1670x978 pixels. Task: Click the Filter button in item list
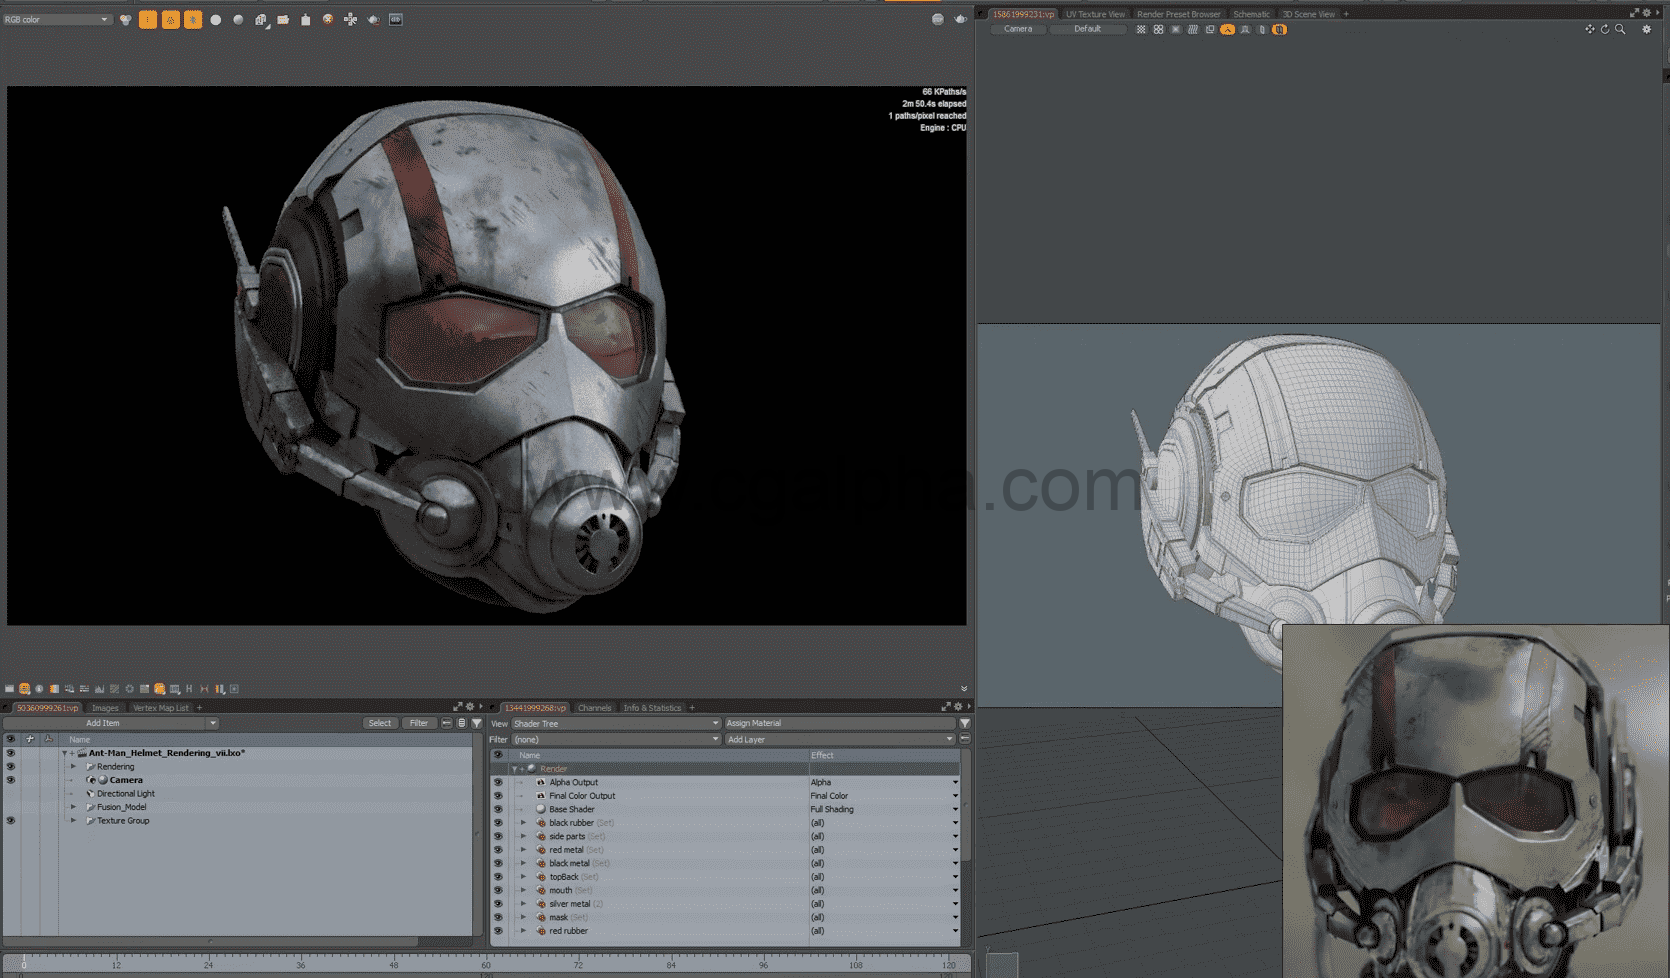(419, 723)
